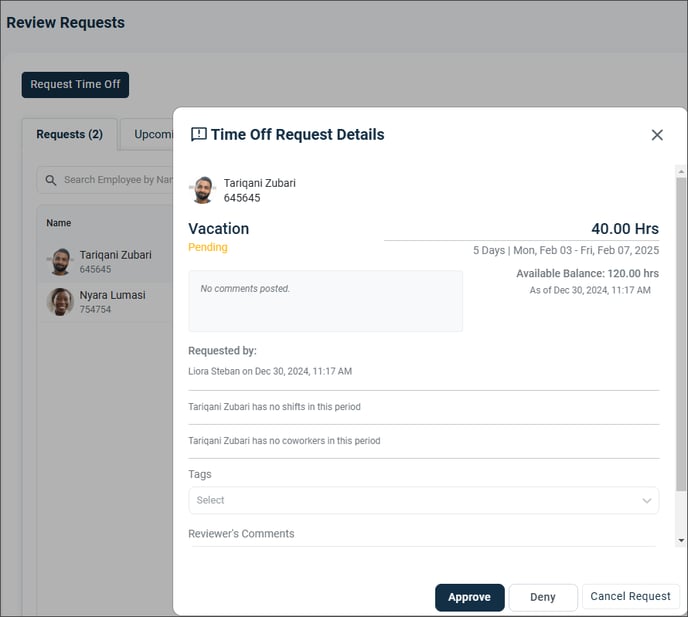Close the Time Off Request Details dialog
Image resolution: width=688 pixels, height=617 pixels.
point(657,135)
